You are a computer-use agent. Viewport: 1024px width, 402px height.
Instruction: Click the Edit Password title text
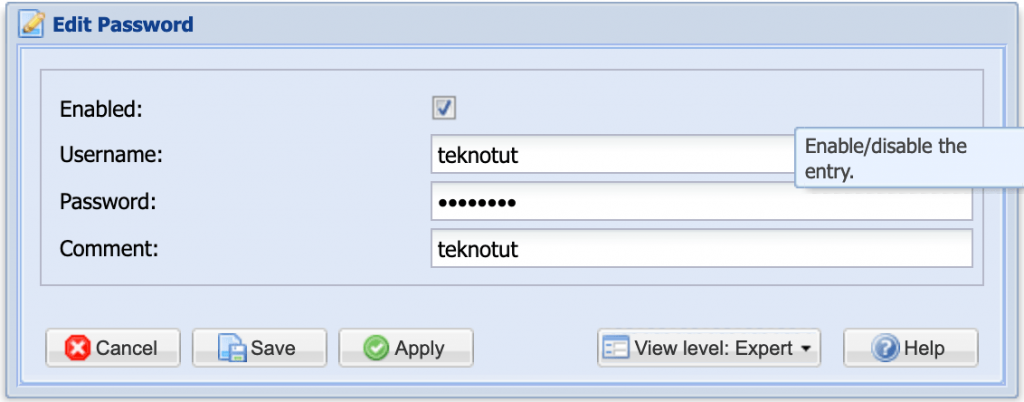[123, 23]
